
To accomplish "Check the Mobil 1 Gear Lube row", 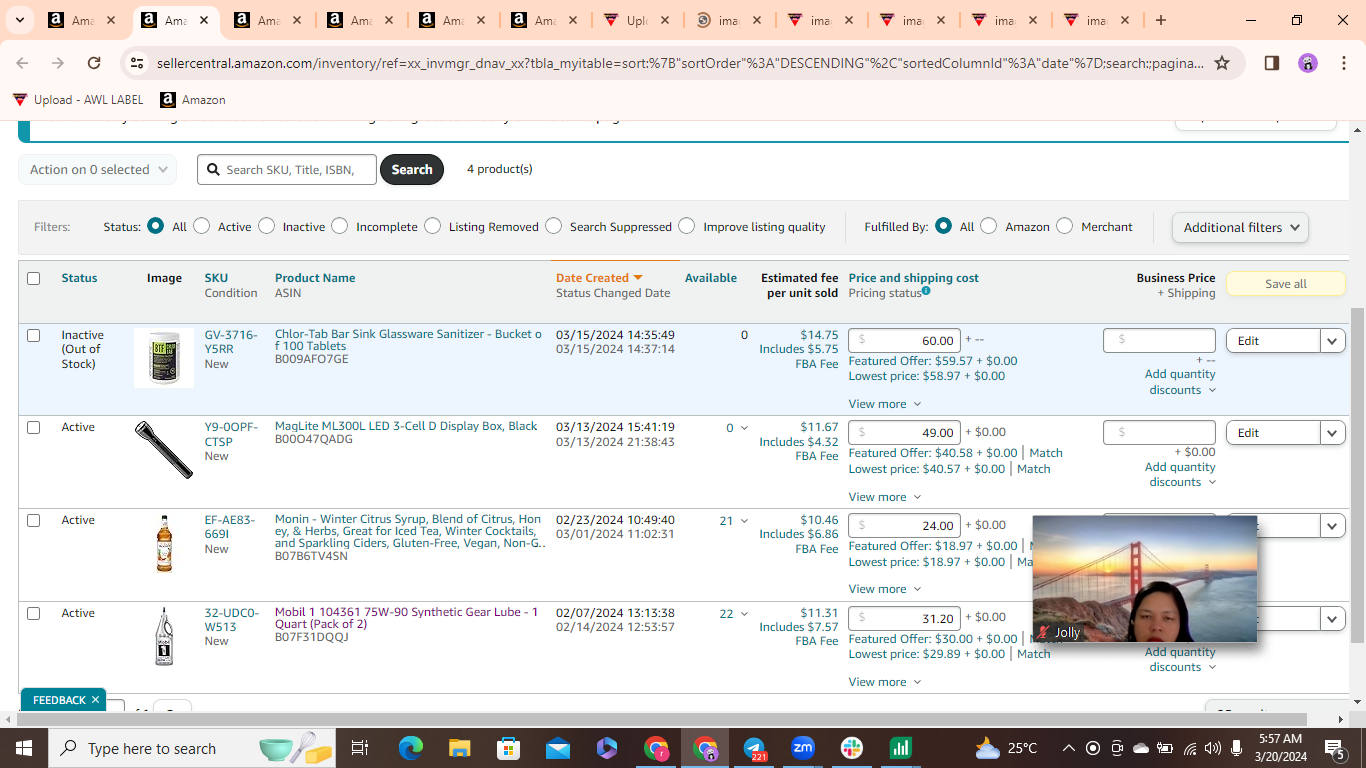I will click(x=34, y=613).
